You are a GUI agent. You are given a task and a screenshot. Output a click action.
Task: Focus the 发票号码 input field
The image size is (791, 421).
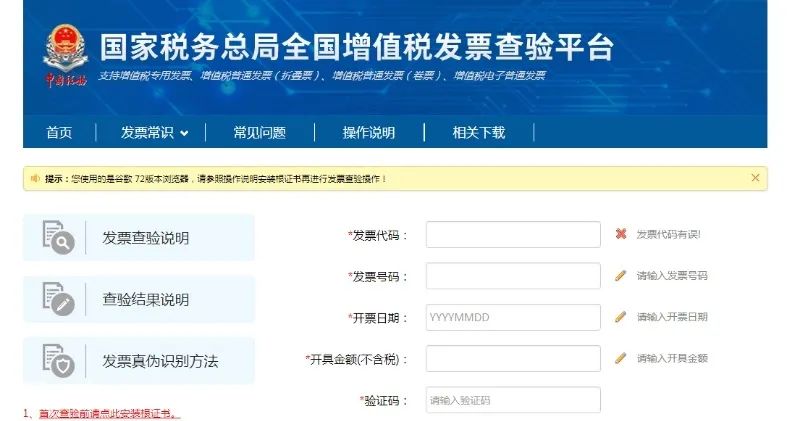click(513, 276)
